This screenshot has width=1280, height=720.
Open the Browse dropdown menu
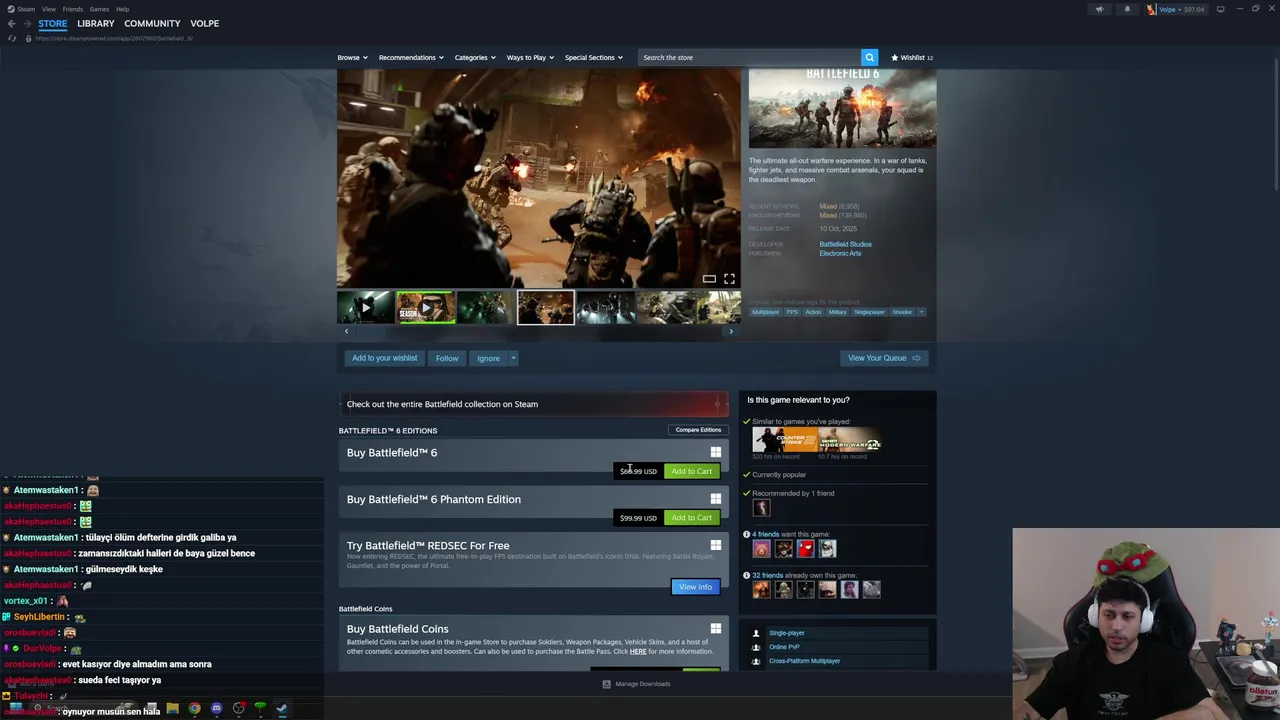[x=352, y=57]
